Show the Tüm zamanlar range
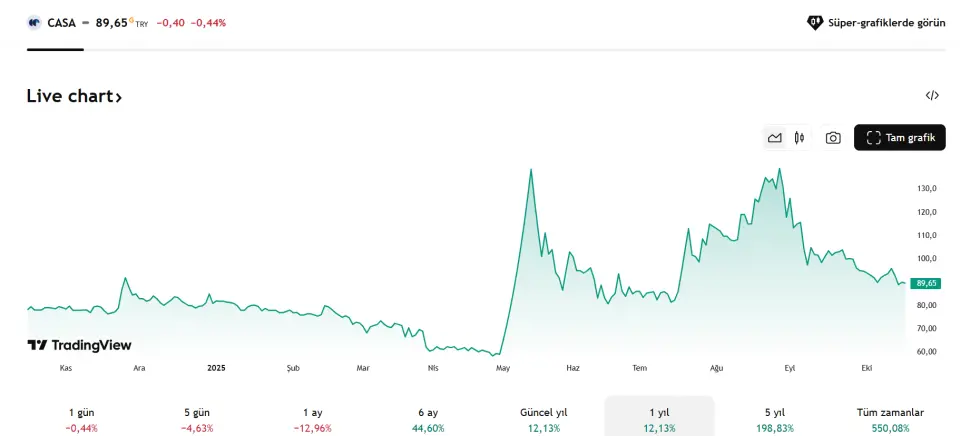The height and width of the screenshot is (436, 960). (890, 419)
